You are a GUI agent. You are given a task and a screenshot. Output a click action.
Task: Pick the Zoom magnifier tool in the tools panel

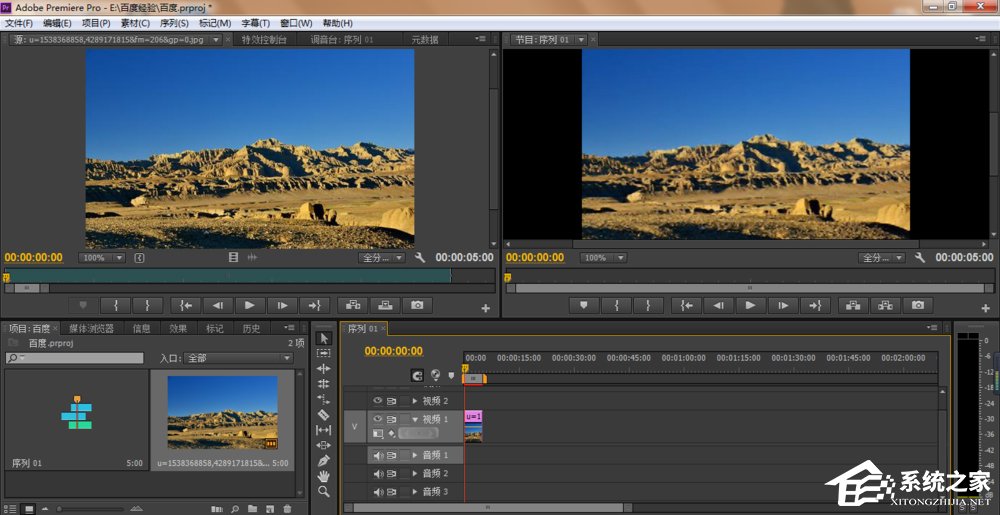point(323,492)
